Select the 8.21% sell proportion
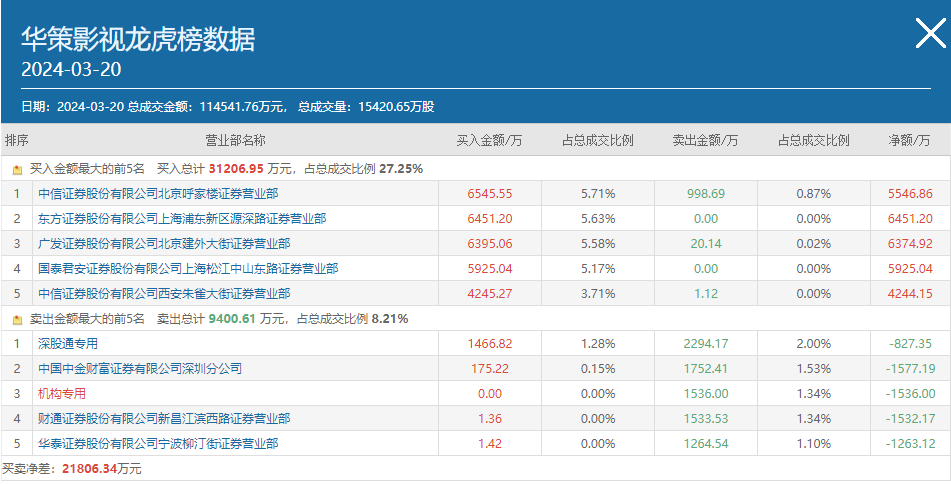Screen dimensions: 951x484 (x=390, y=318)
